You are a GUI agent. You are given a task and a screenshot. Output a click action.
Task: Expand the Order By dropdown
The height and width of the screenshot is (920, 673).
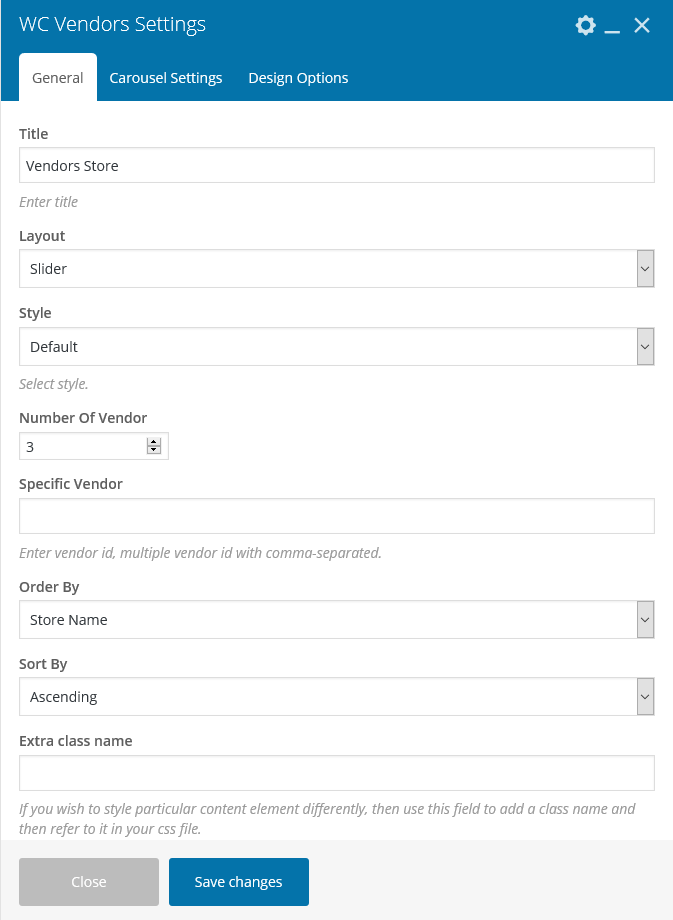tap(645, 620)
